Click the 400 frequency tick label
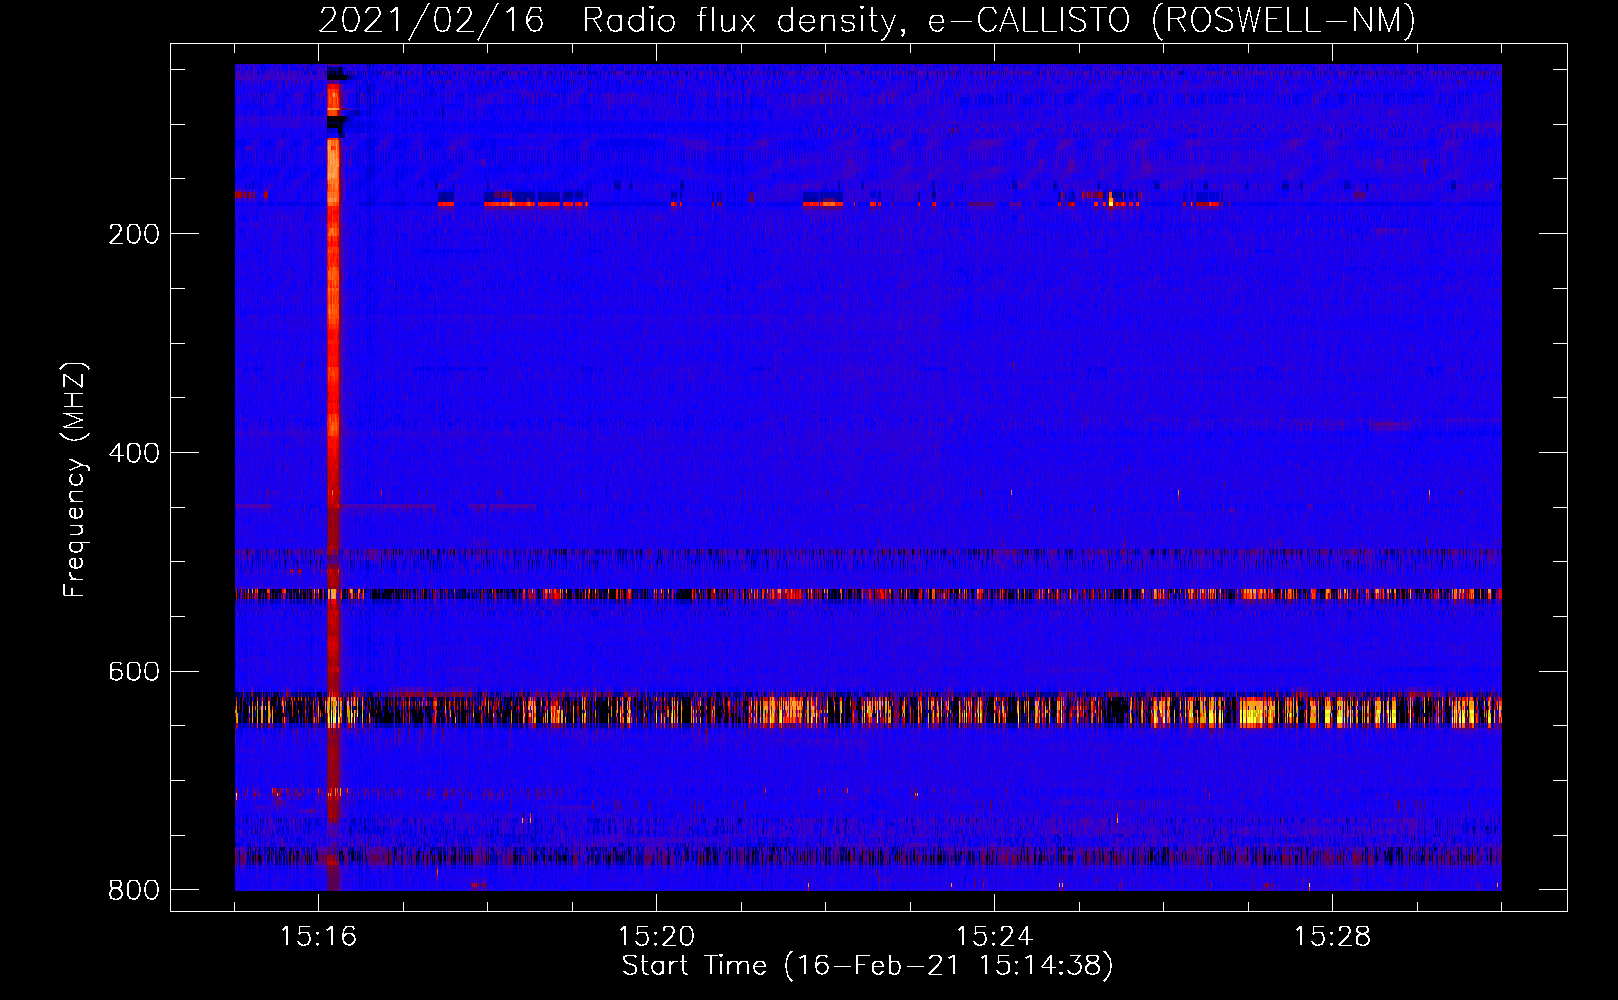This screenshot has height=1000, width=1618. 134,453
